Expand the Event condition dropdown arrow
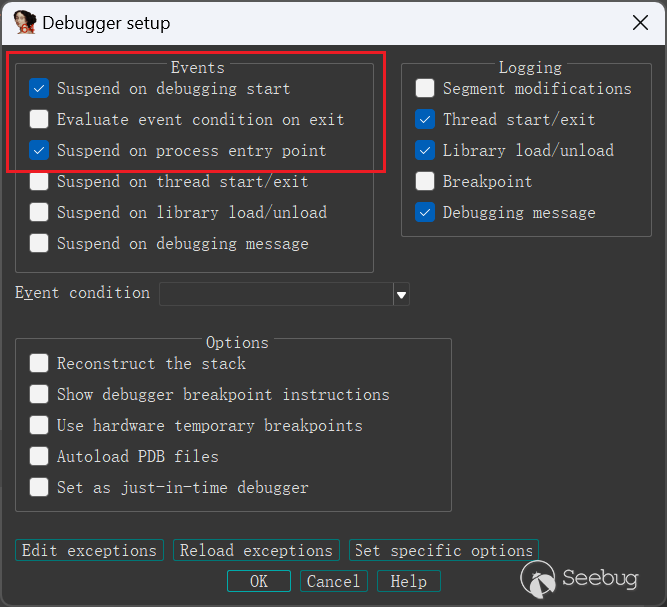Image resolution: width=667 pixels, height=607 pixels. [401, 294]
